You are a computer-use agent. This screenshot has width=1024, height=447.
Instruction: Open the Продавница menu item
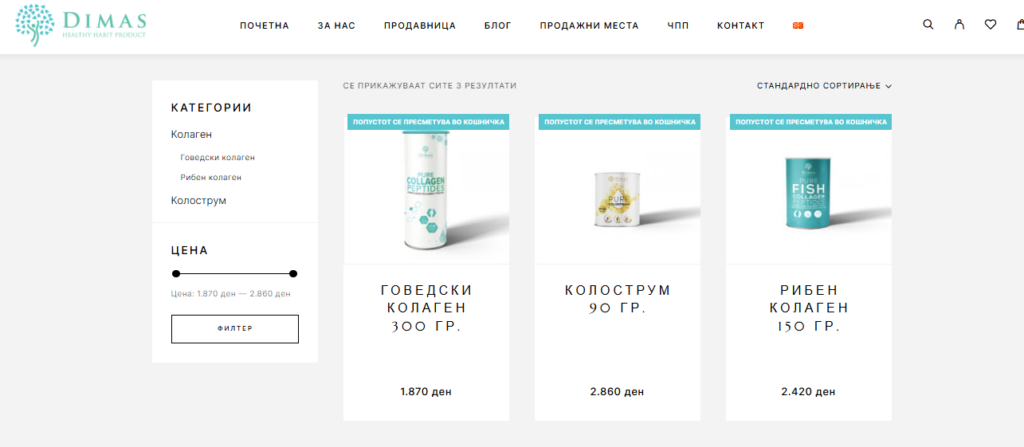point(420,25)
